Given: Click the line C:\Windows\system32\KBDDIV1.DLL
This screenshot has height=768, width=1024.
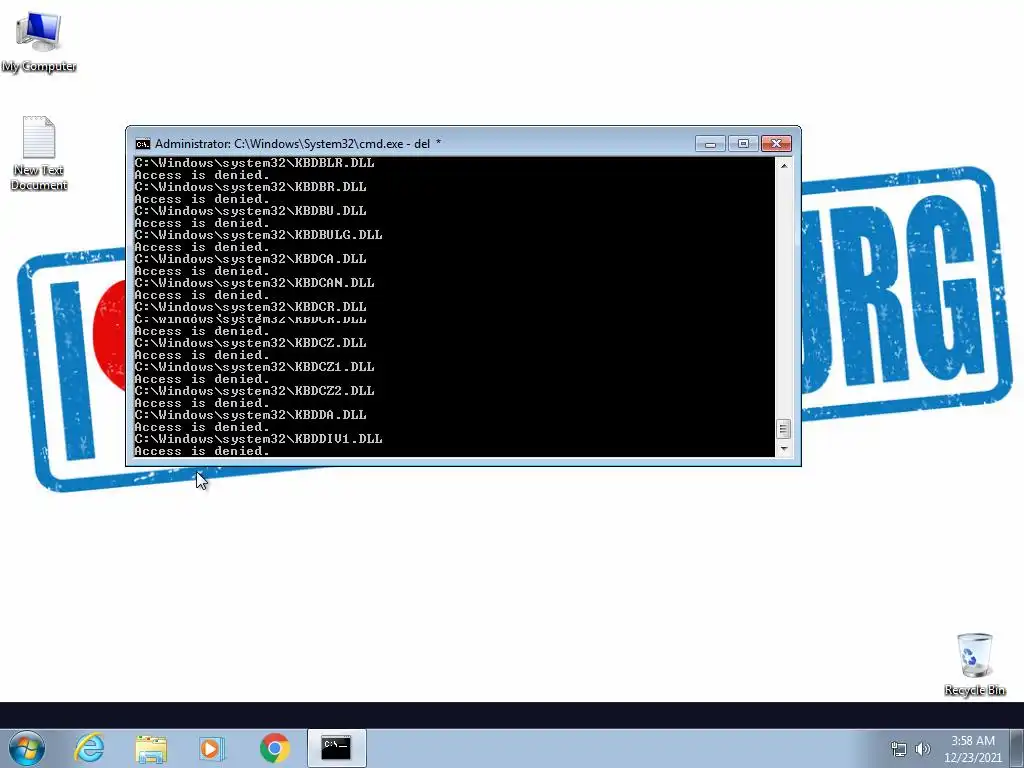Looking at the screenshot, I should tap(259, 440).
